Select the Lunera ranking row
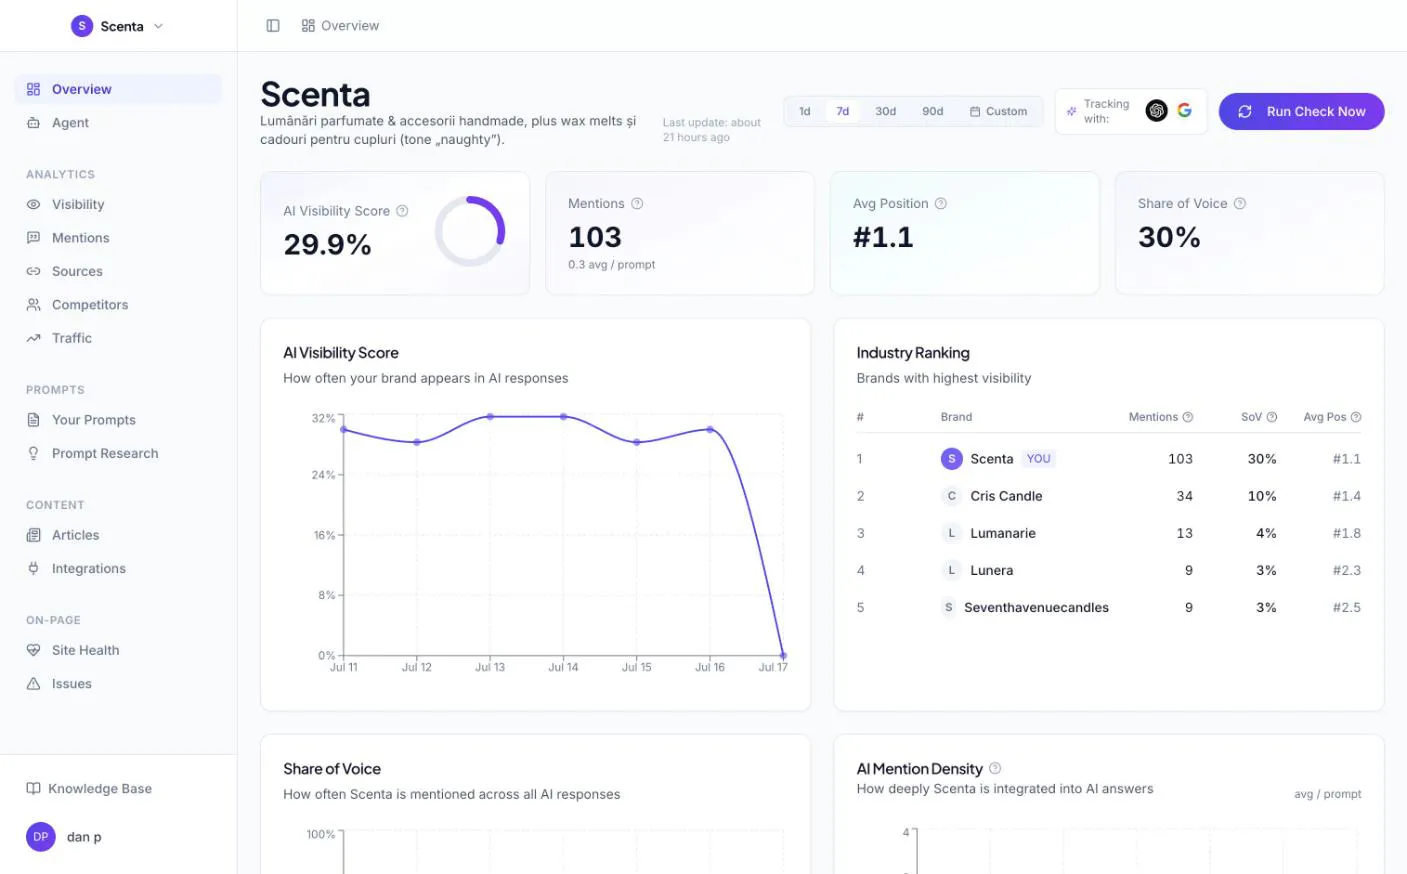This screenshot has width=1407, height=874. point(1108,570)
